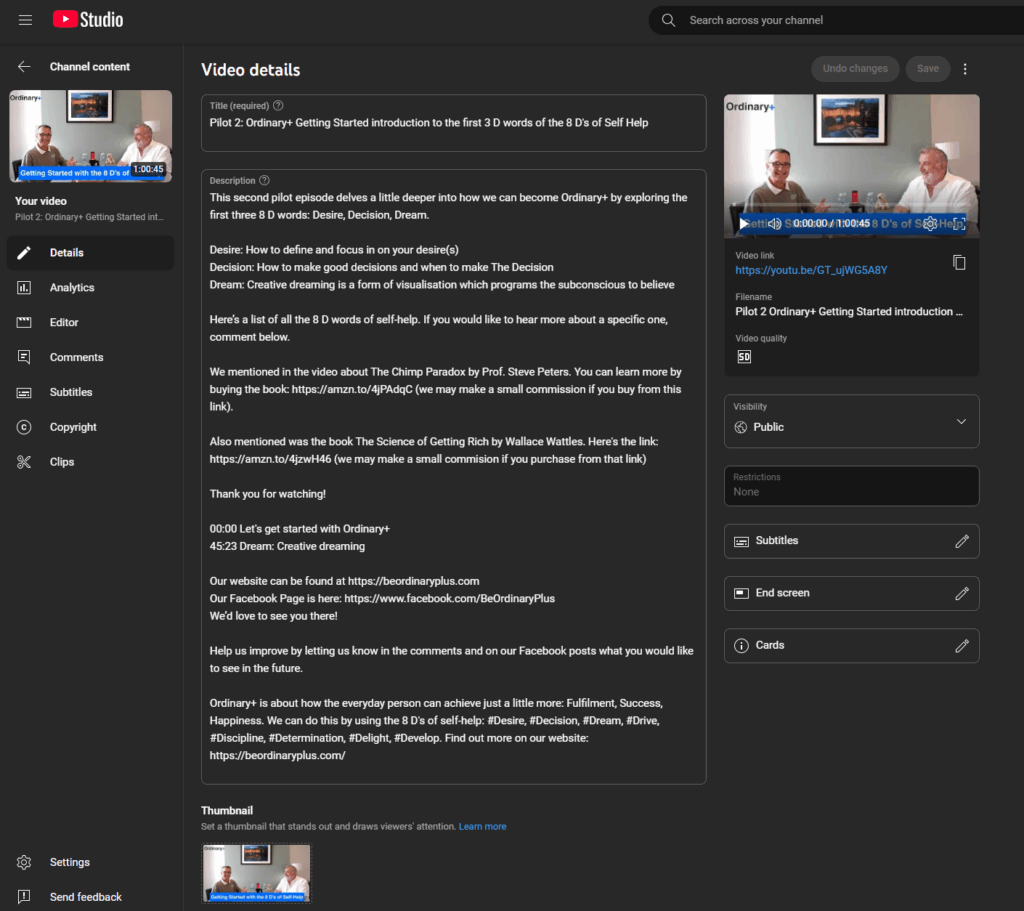The width and height of the screenshot is (1024, 911).
Task: Click the Undo changes button
Action: coord(855,69)
